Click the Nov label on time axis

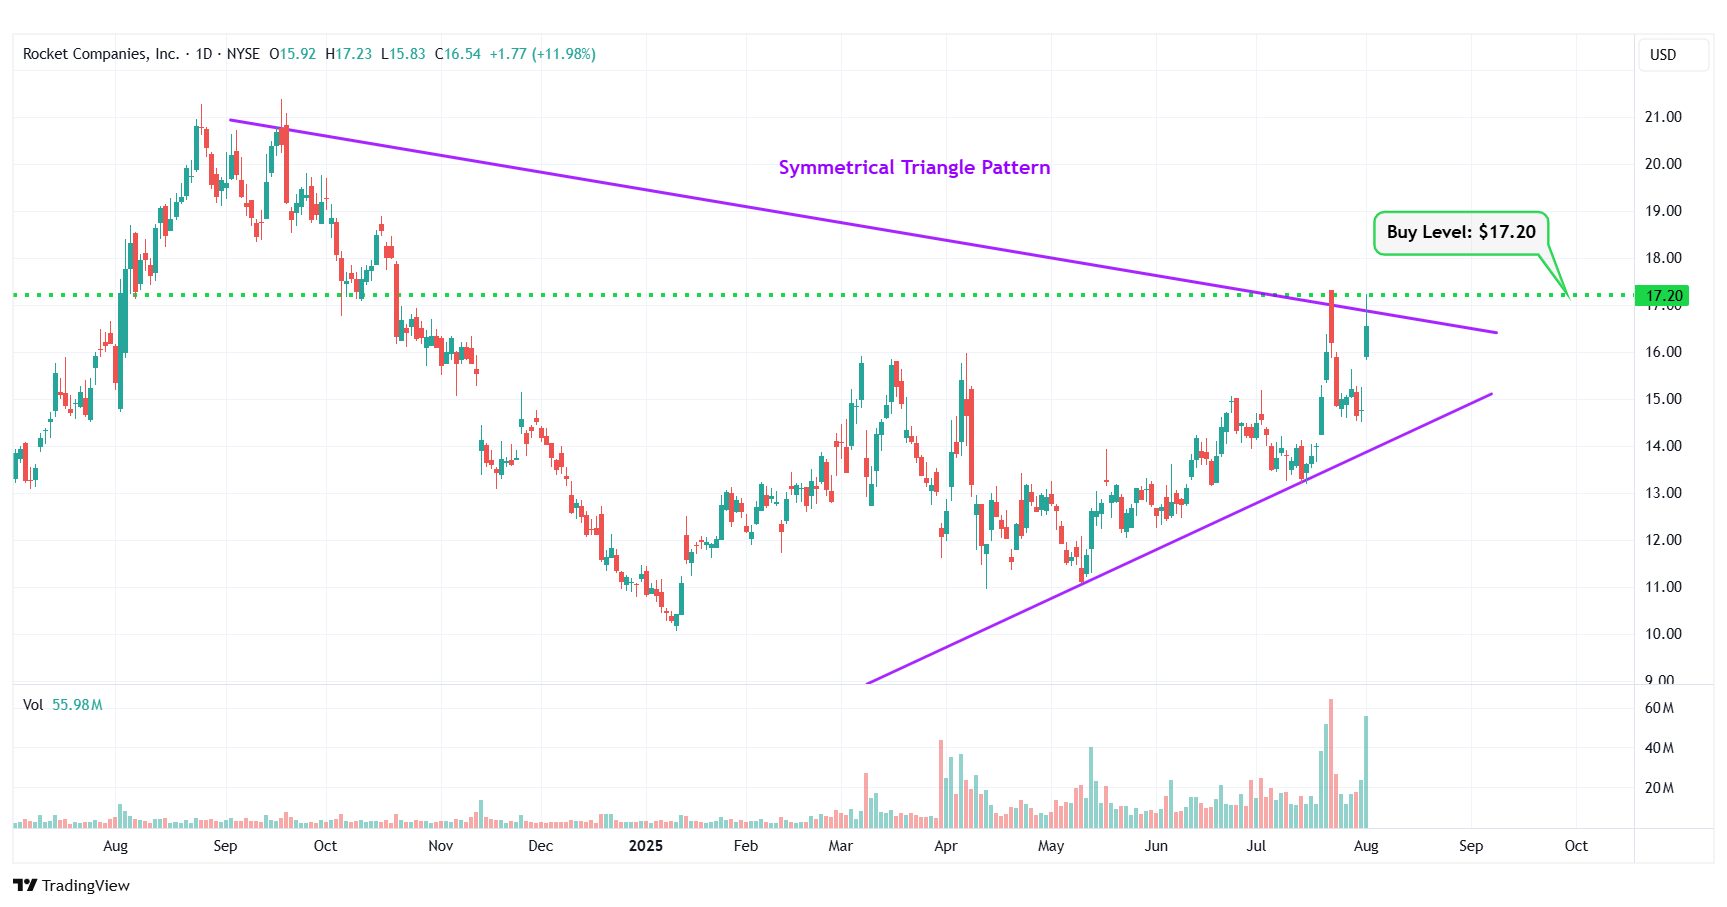(x=441, y=846)
